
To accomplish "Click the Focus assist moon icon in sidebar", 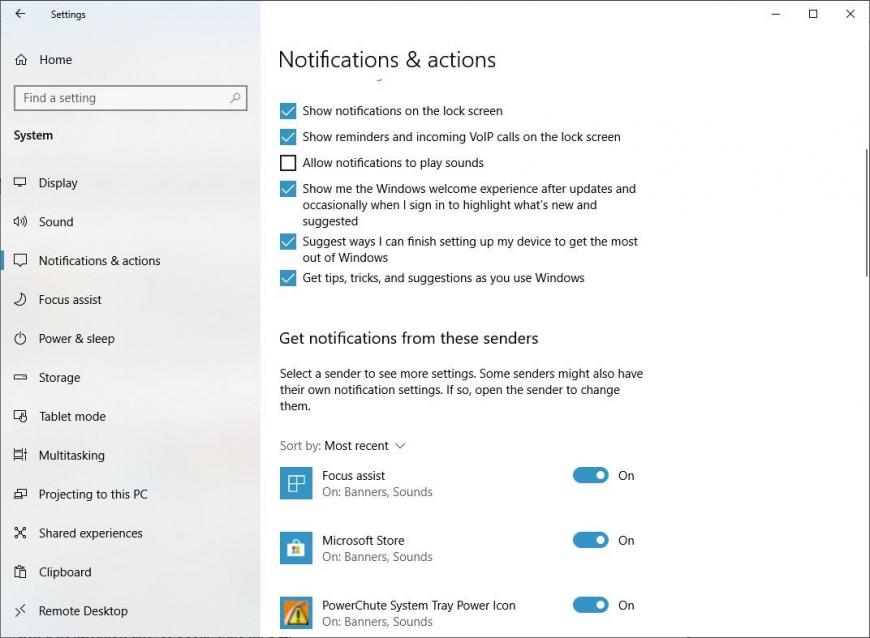I will click(21, 300).
